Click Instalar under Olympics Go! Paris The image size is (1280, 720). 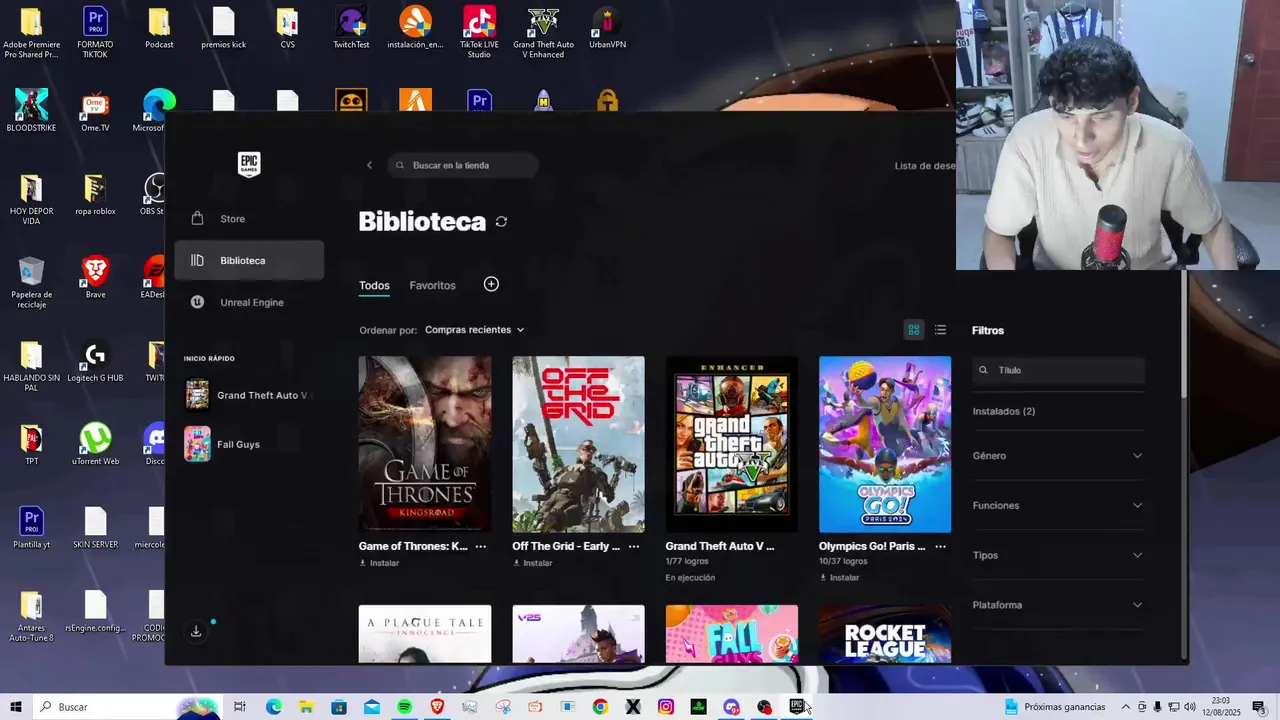point(839,577)
